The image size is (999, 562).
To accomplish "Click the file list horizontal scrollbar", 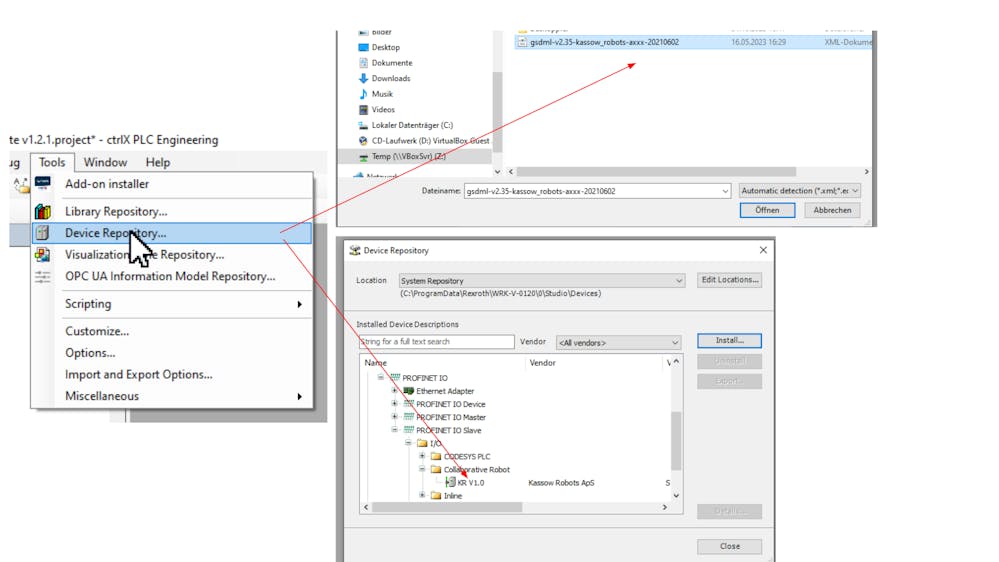I will [656, 172].
